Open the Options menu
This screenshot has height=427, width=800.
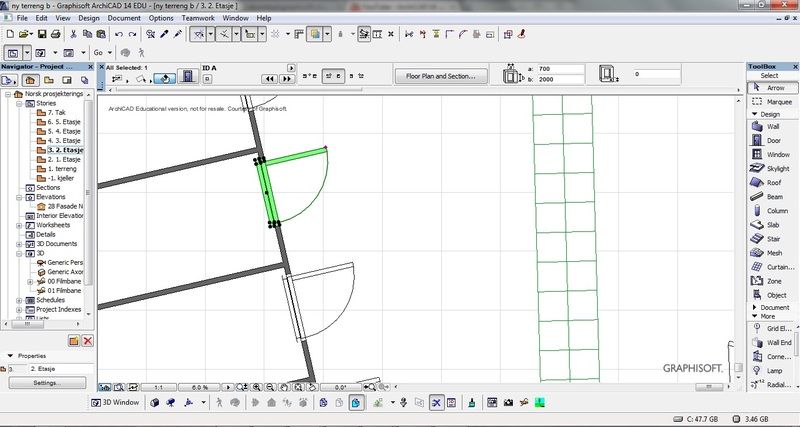click(x=161, y=18)
